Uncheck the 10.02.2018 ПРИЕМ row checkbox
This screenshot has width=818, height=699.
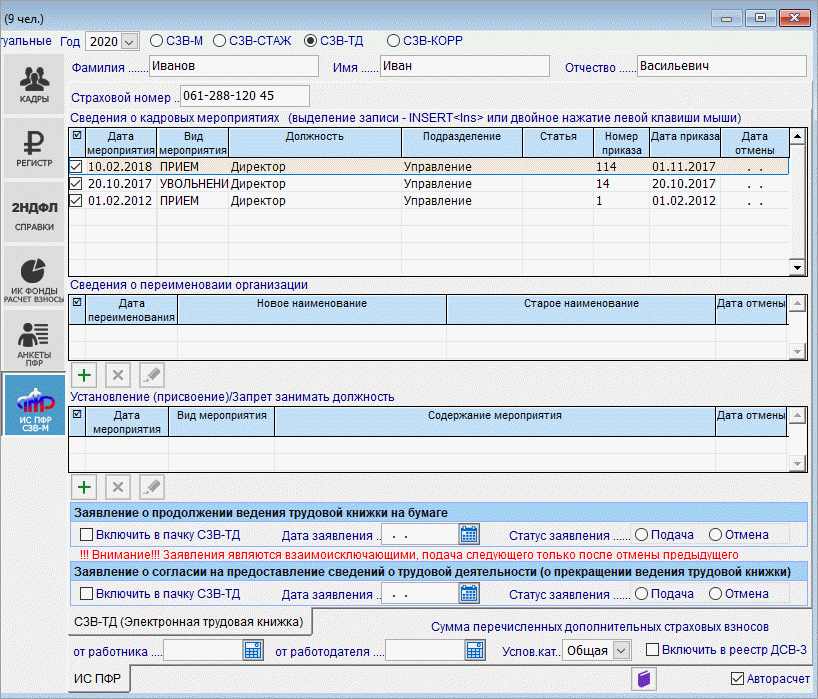point(76,166)
